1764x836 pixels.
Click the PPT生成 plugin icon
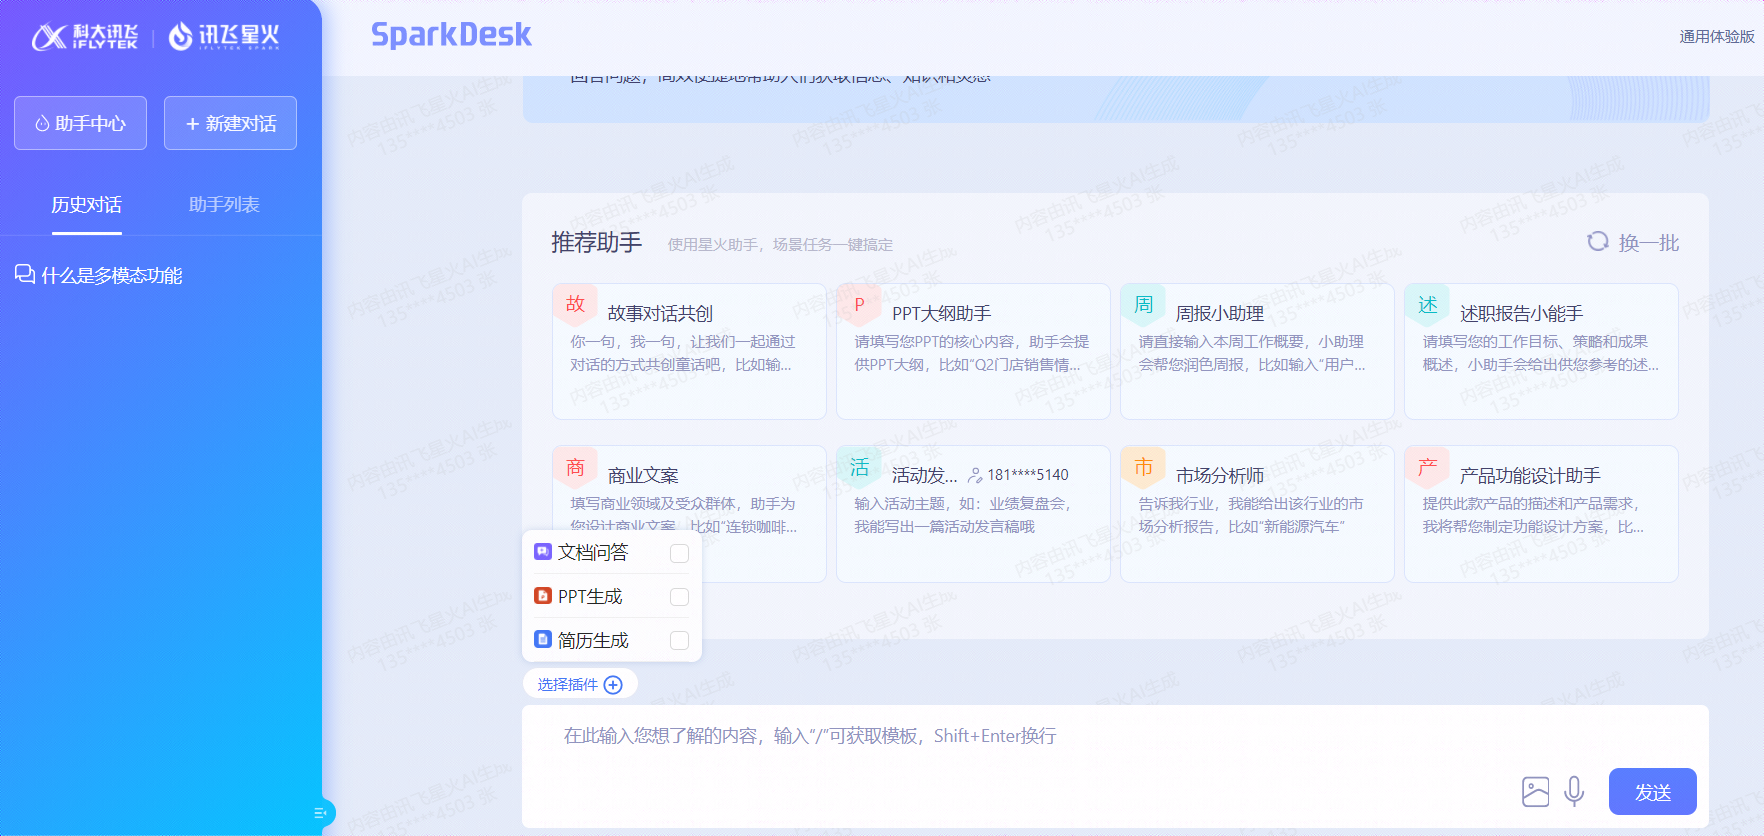pos(543,595)
